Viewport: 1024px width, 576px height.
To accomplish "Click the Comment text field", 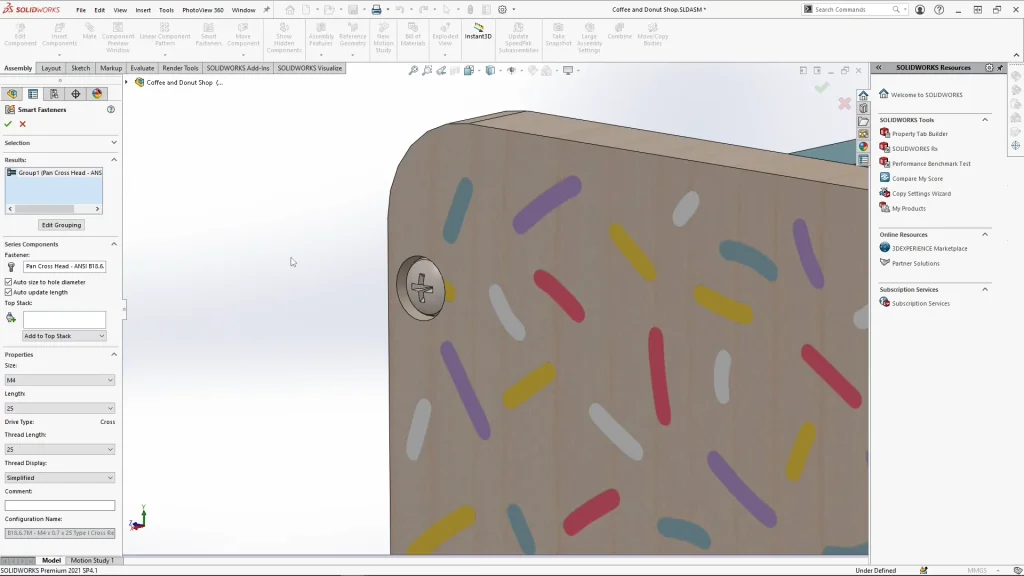I will coord(60,505).
